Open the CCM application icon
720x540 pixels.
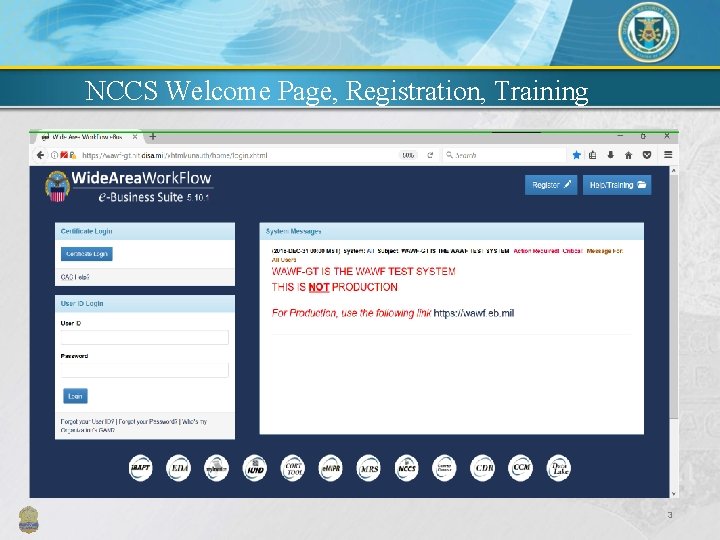pyautogui.click(x=521, y=468)
